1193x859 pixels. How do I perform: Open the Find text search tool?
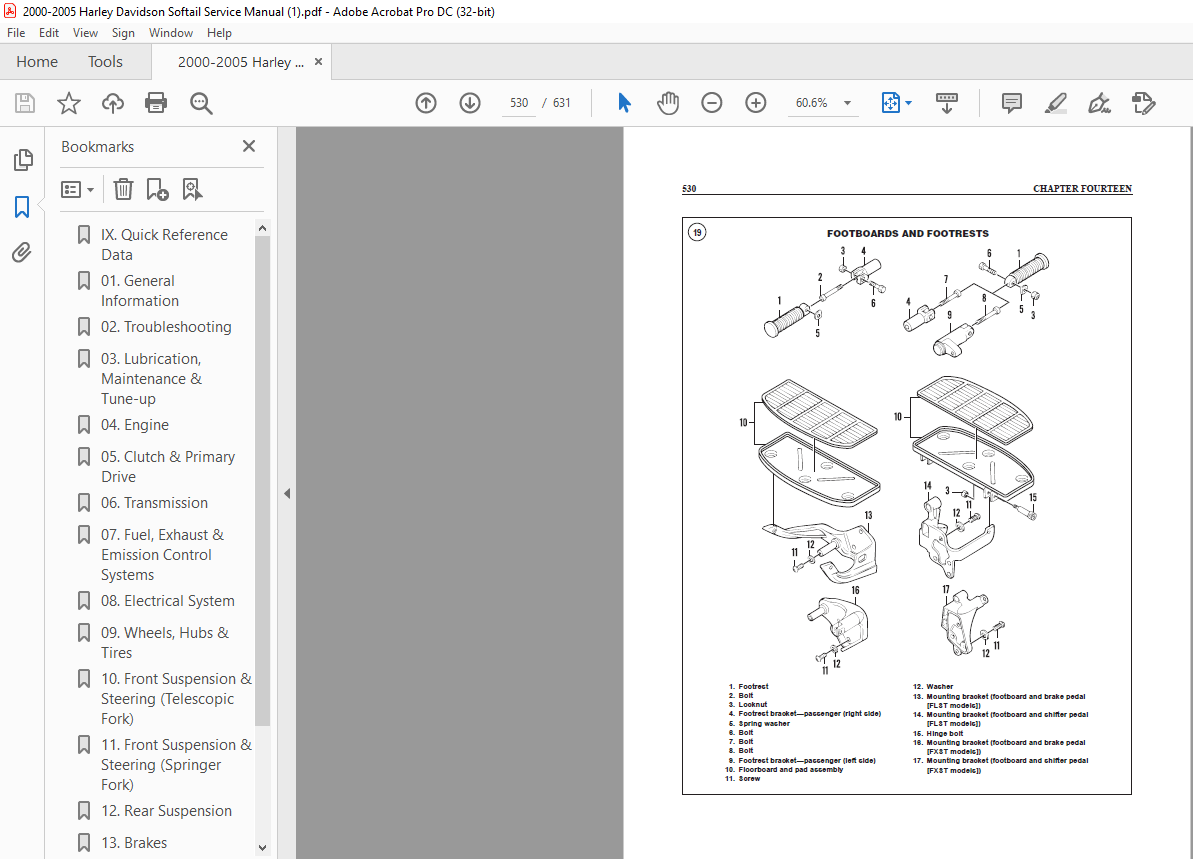point(201,103)
